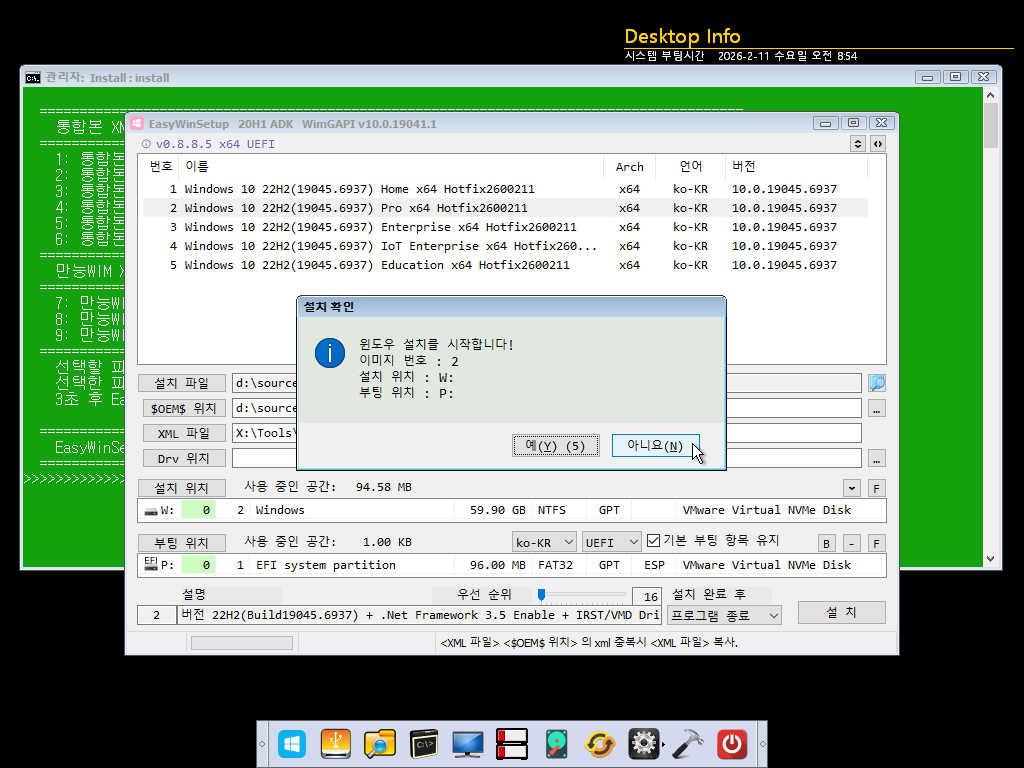Select Windows 10 IoT Enterprise x64 row
Image resolution: width=1024 pixels, height=768 pixels.
(505, 246)
